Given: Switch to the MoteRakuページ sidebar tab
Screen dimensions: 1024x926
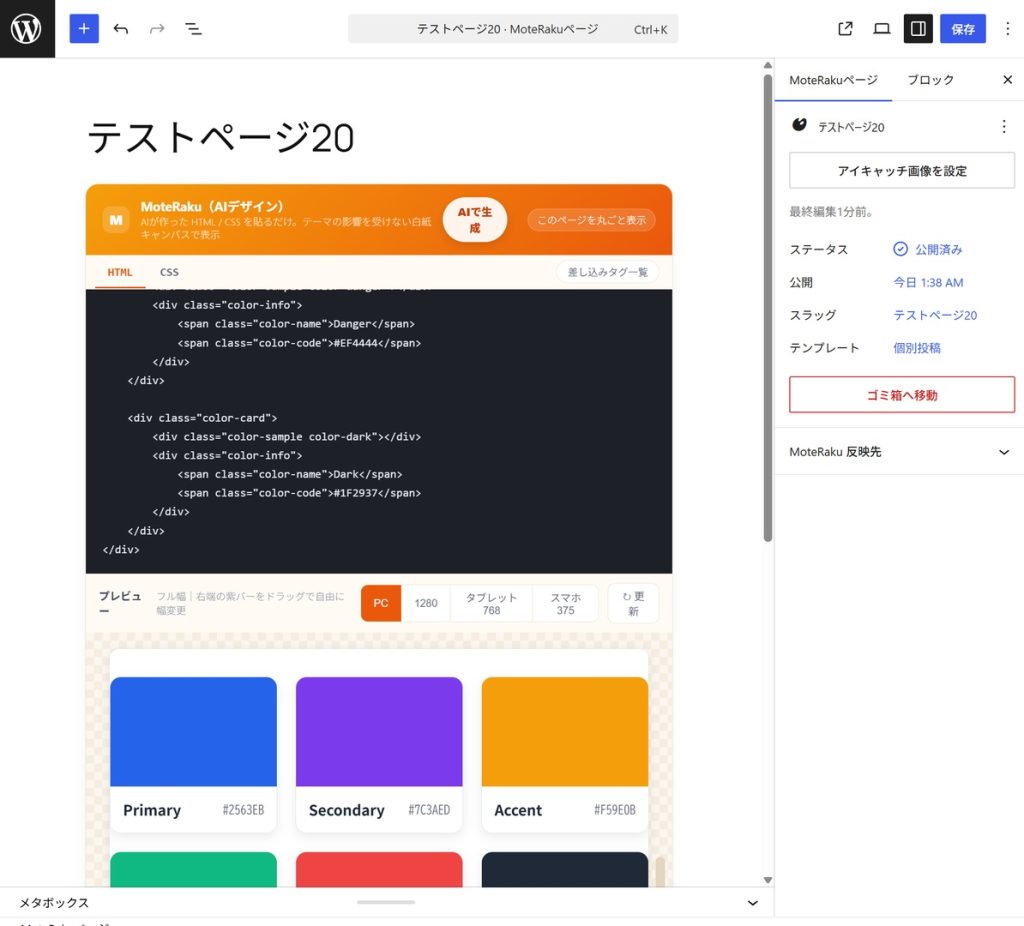Looking at the screenshot, I should tap(833, 80).
